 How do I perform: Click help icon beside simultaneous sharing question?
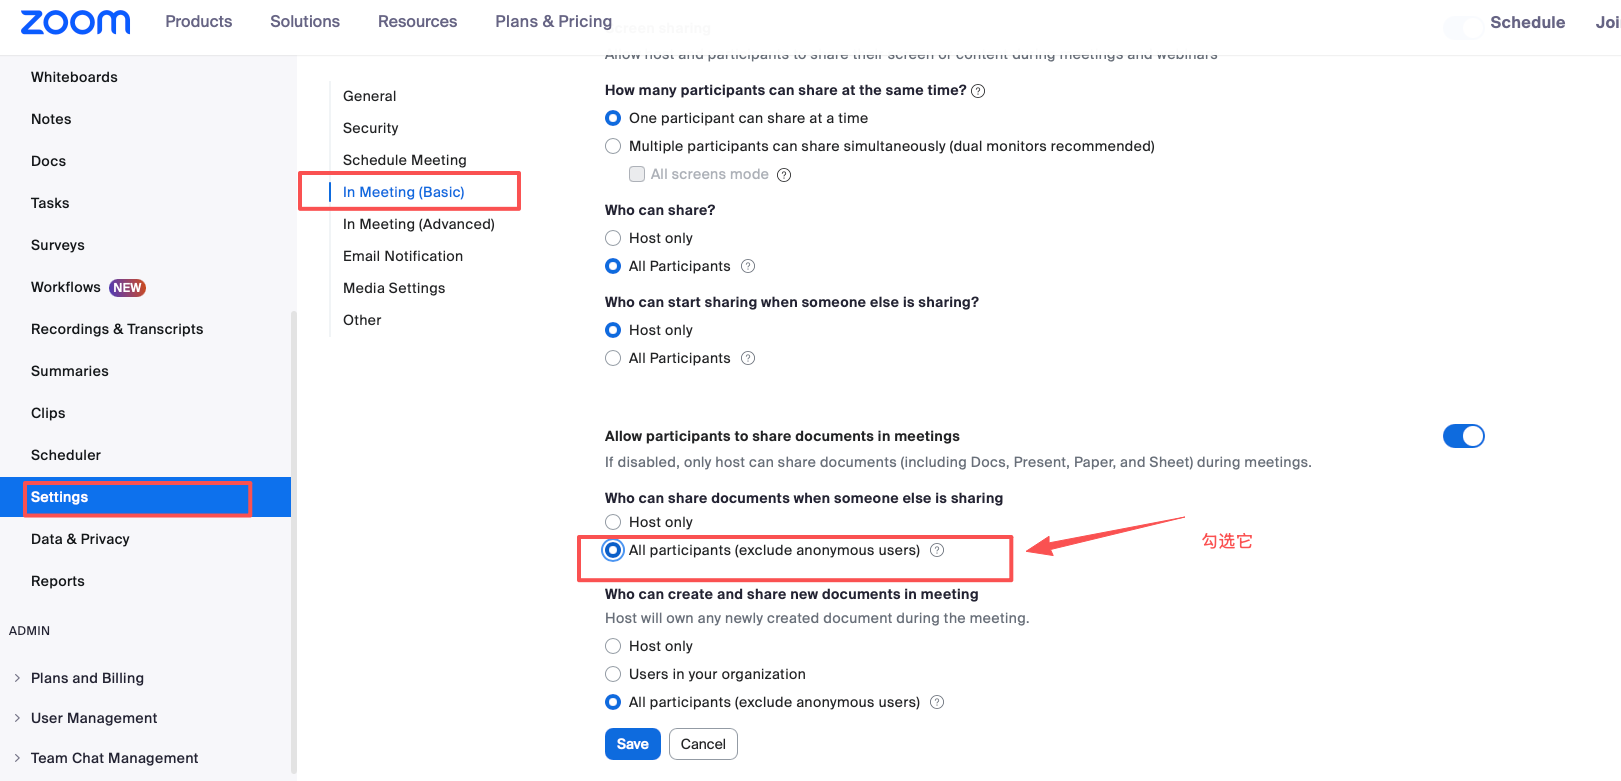(x=978, y=91)
